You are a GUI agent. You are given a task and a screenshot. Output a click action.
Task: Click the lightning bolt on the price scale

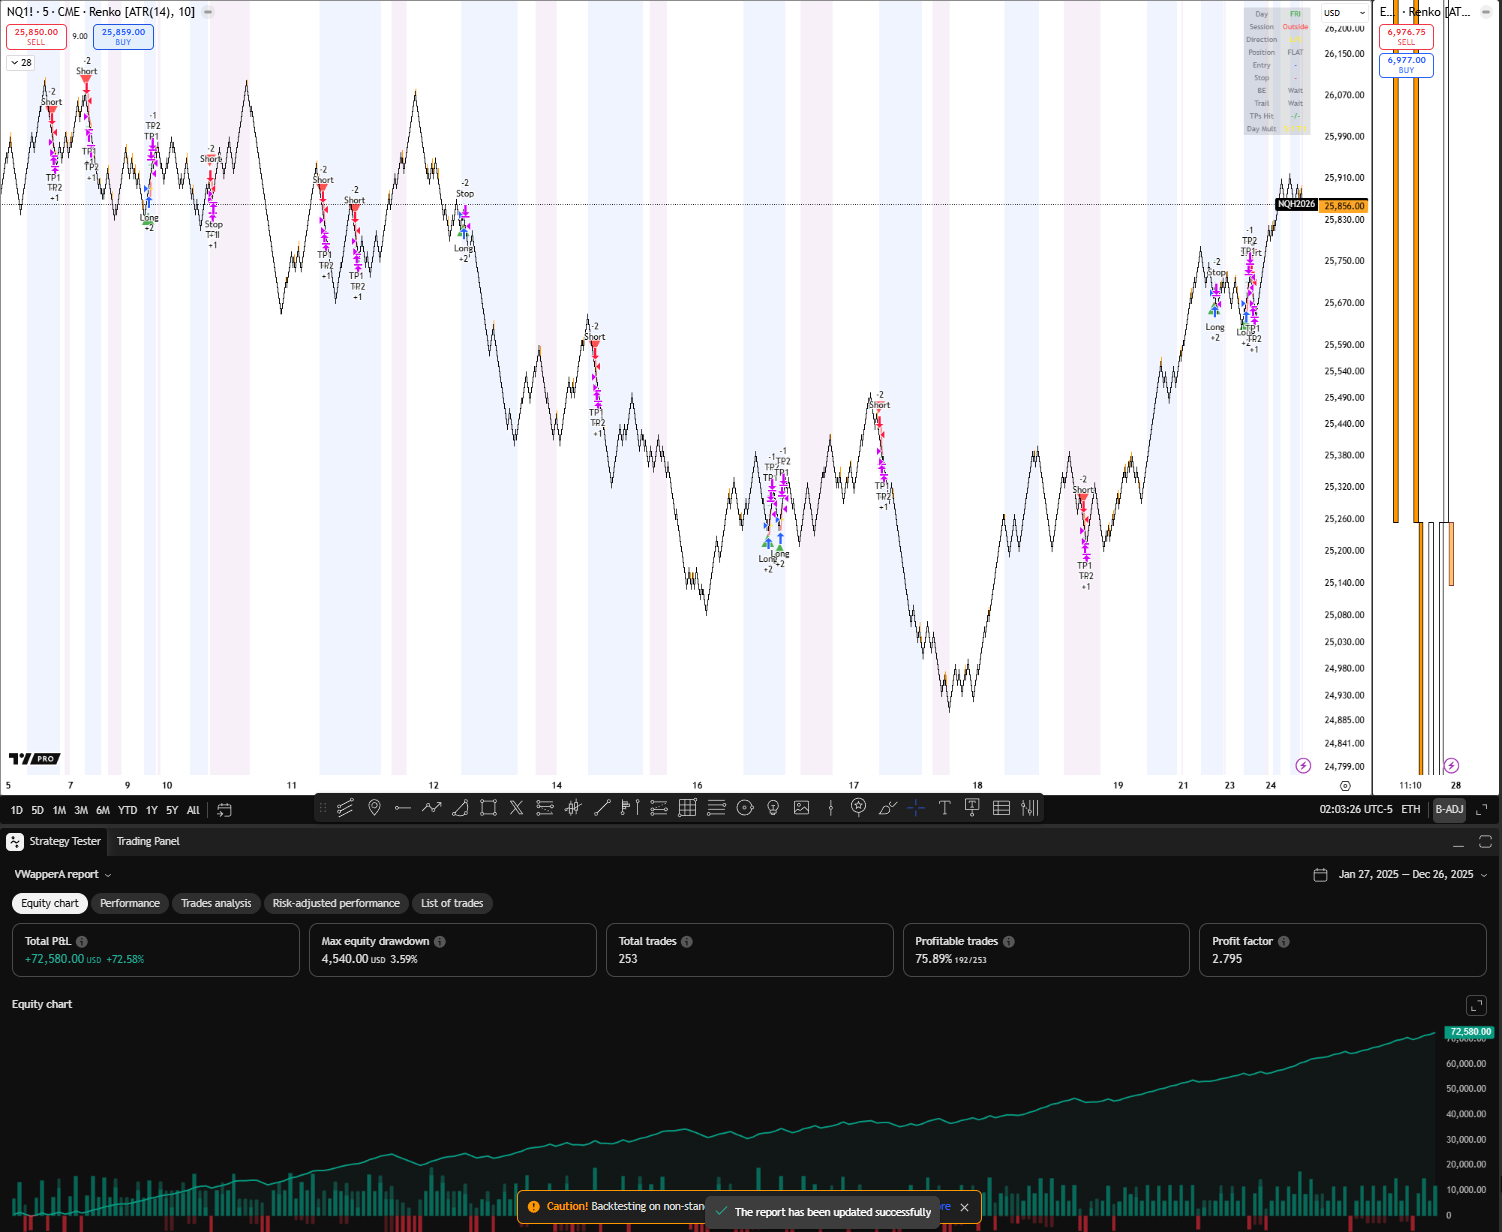coord(1303,765)
